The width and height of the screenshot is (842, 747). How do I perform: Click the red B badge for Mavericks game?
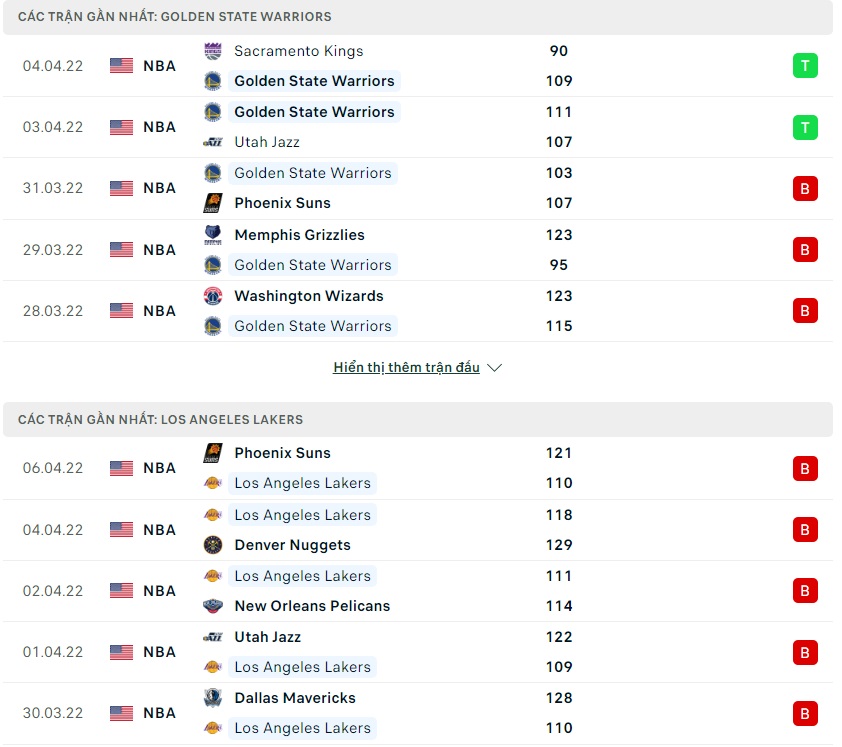pos(805,713)
